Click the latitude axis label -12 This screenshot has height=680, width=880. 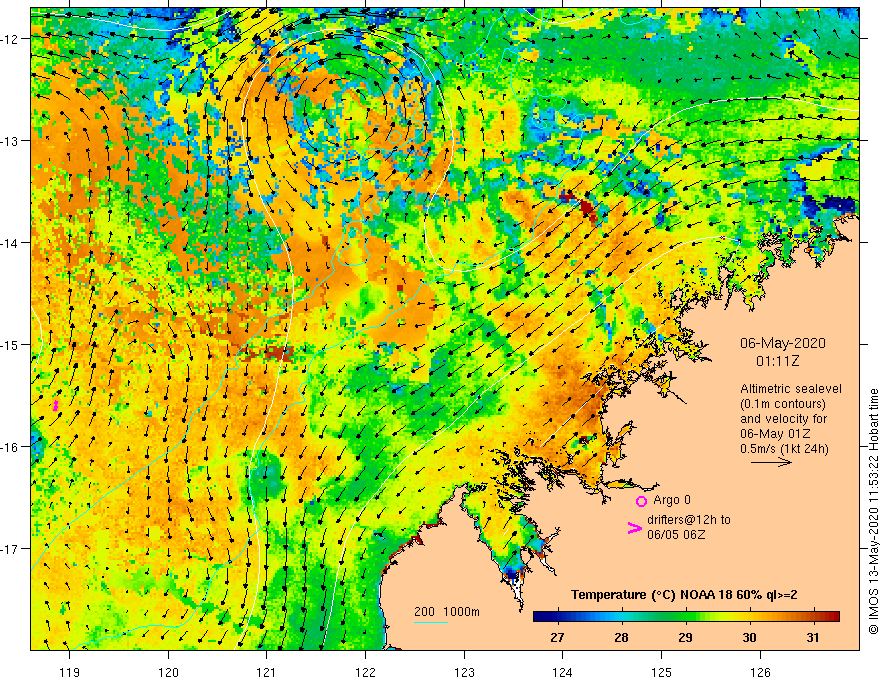pos(10,39)
